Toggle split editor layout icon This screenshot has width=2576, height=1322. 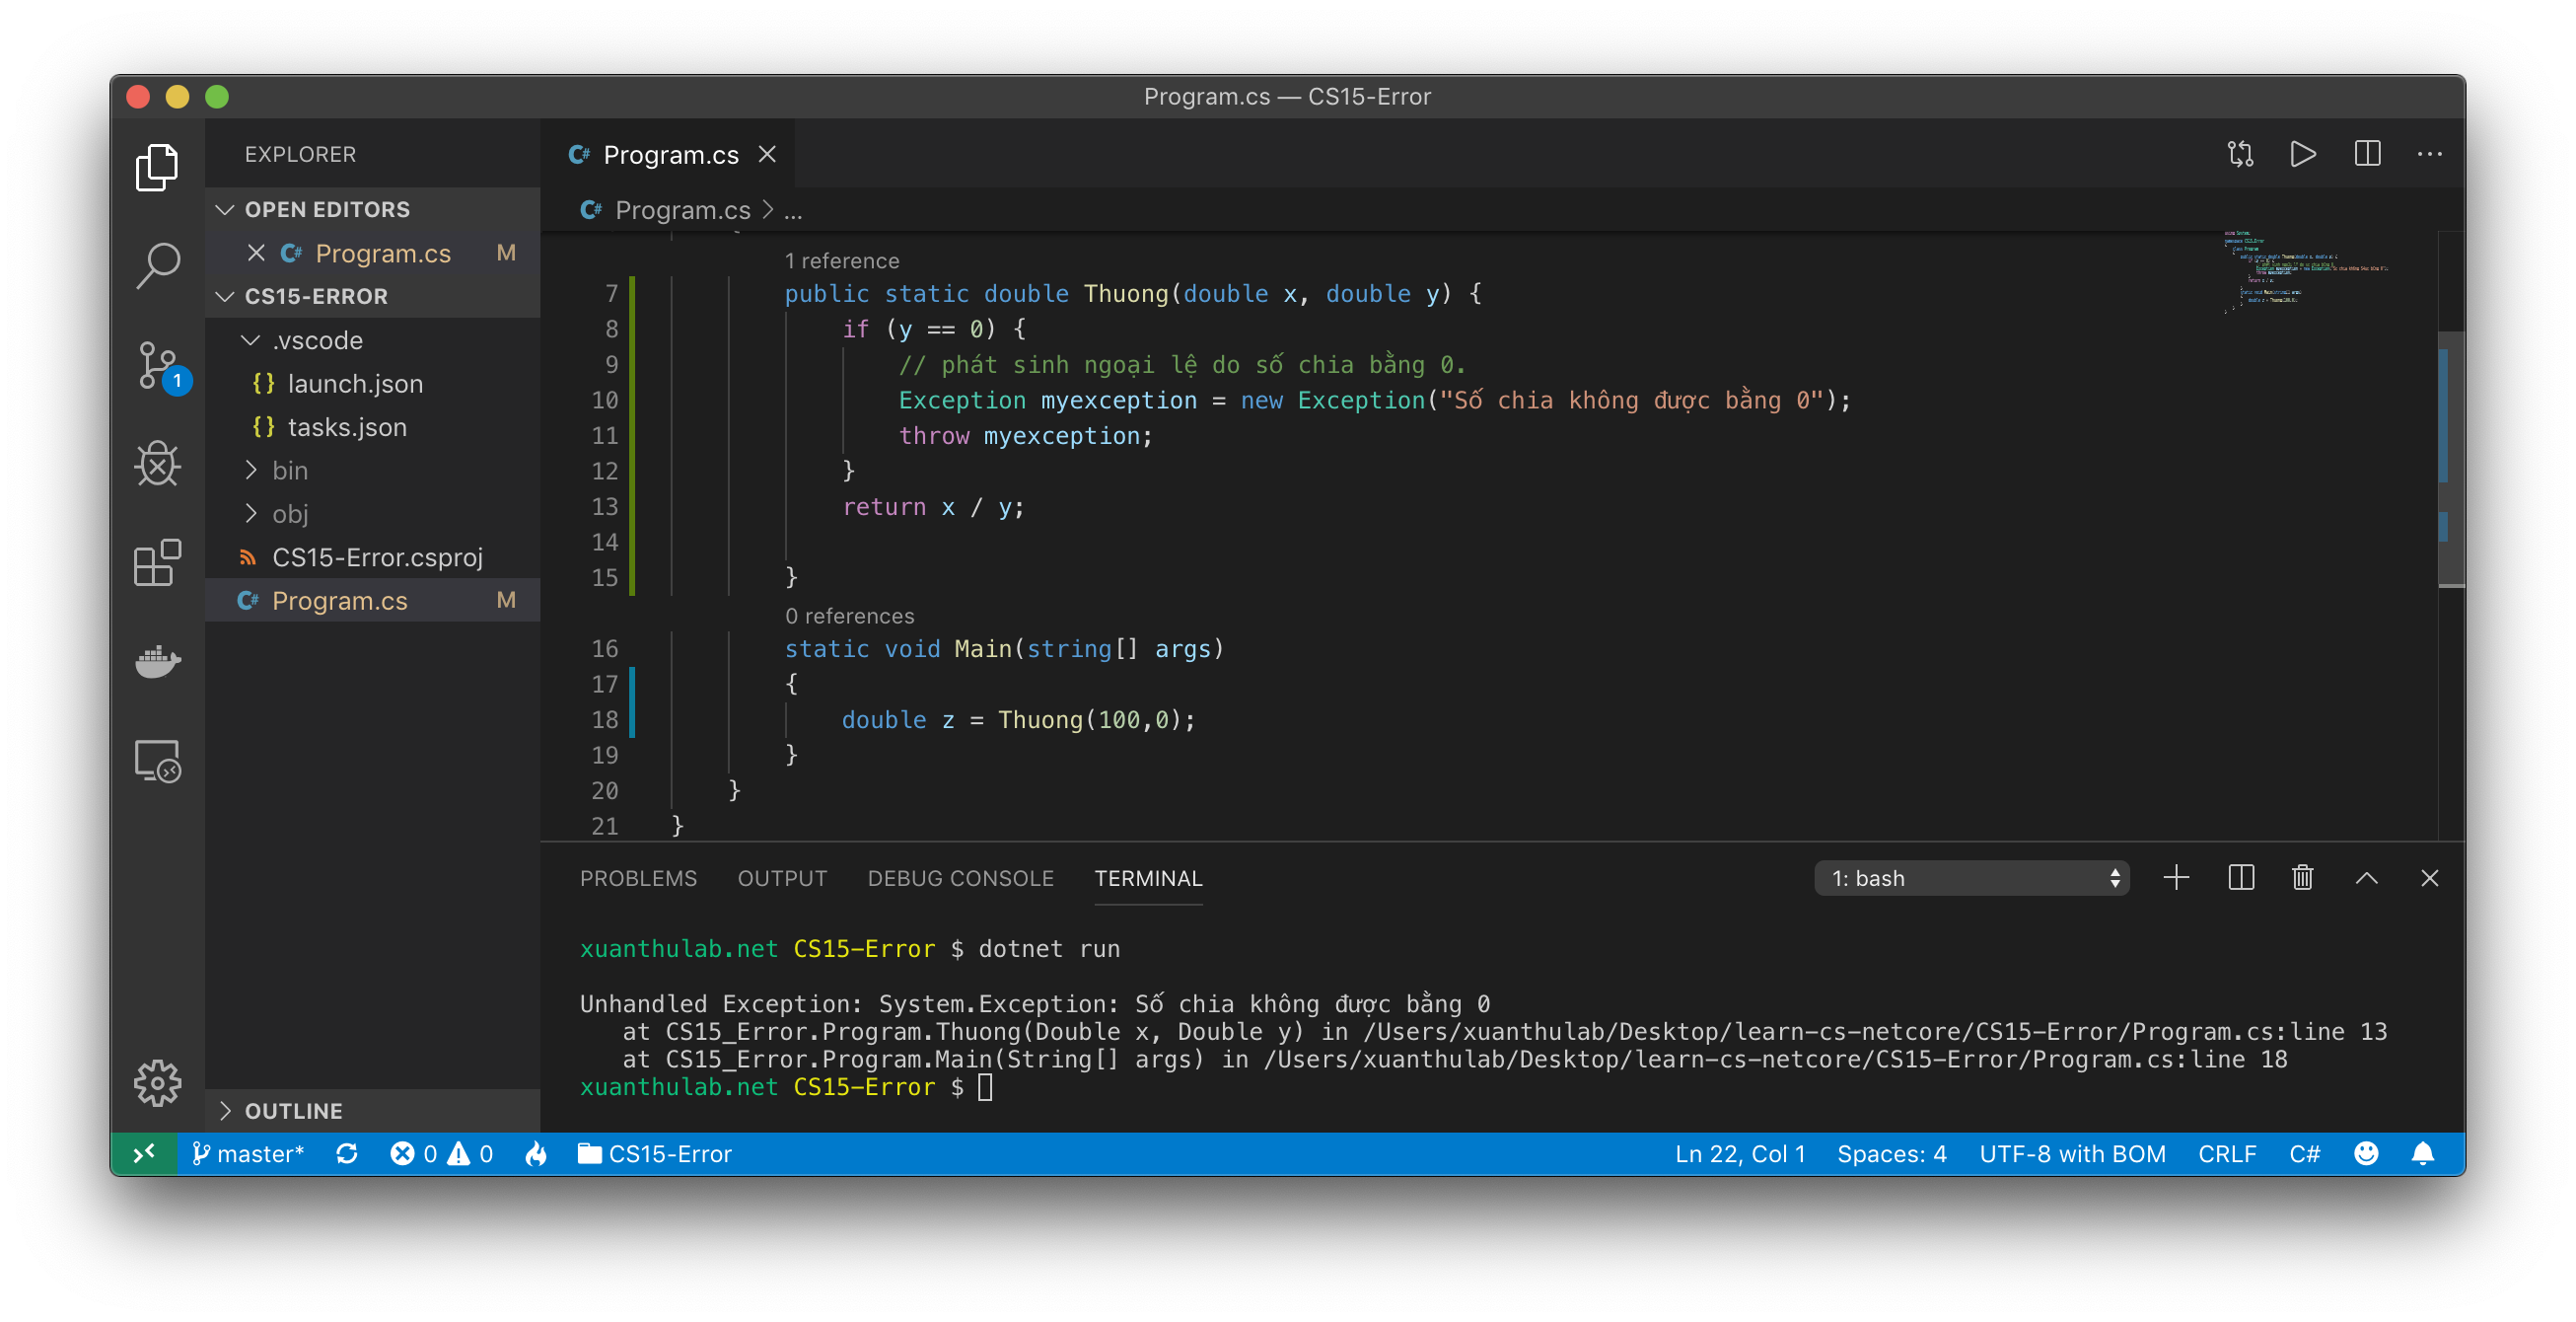click(2367, 154)
